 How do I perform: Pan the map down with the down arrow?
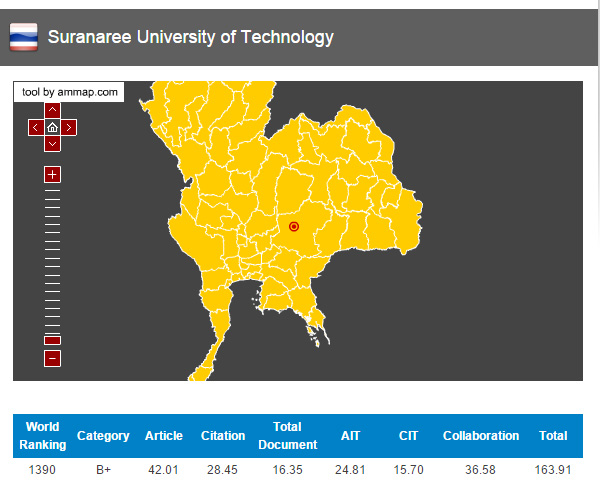click(52, 144)
